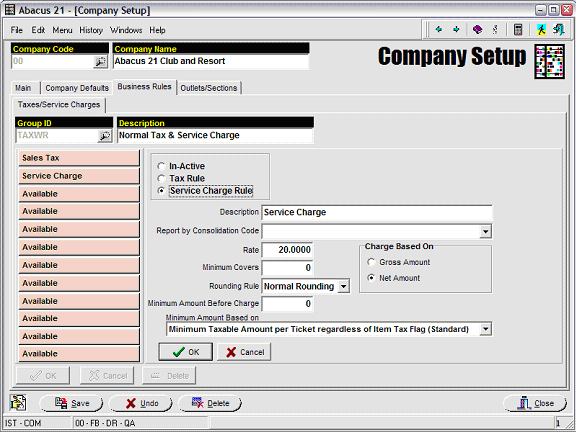Viewport: 576px width, 432px height.
Task: Click the running man toolbar icon
Action: pos(541,29)
